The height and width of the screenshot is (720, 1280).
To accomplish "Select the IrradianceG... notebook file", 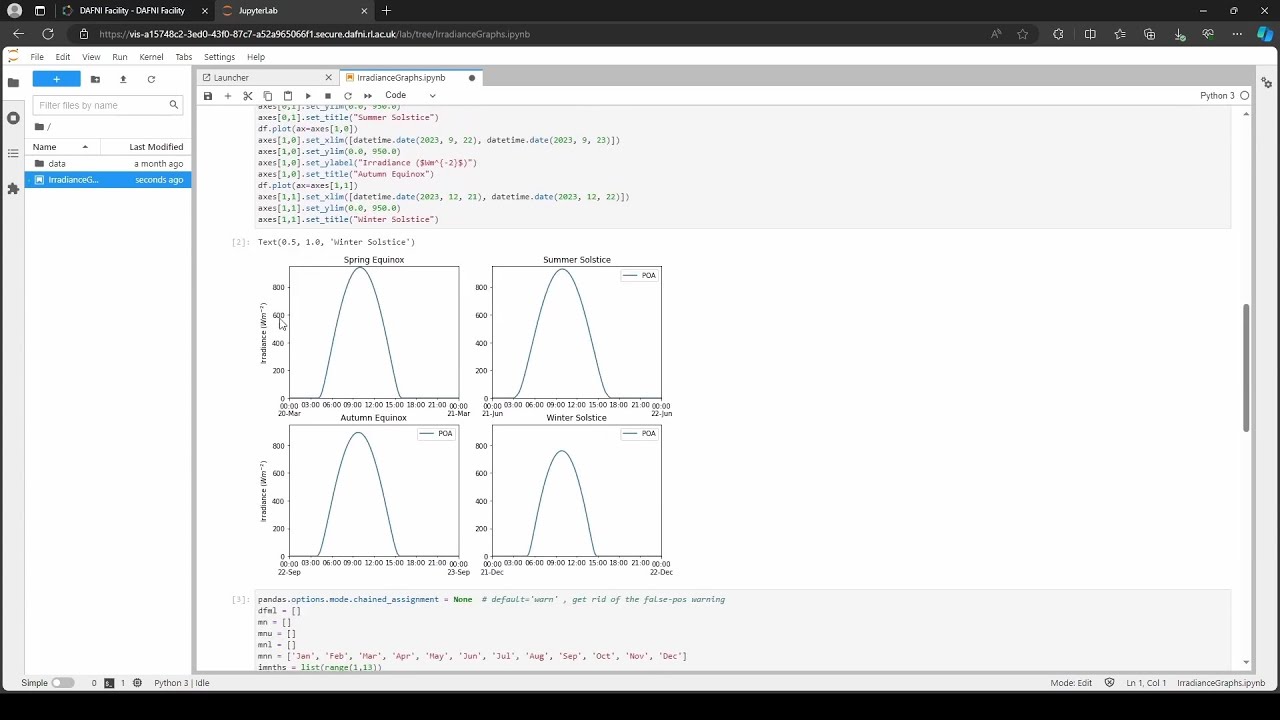I will pyautogui.click(x=108, y=180).
